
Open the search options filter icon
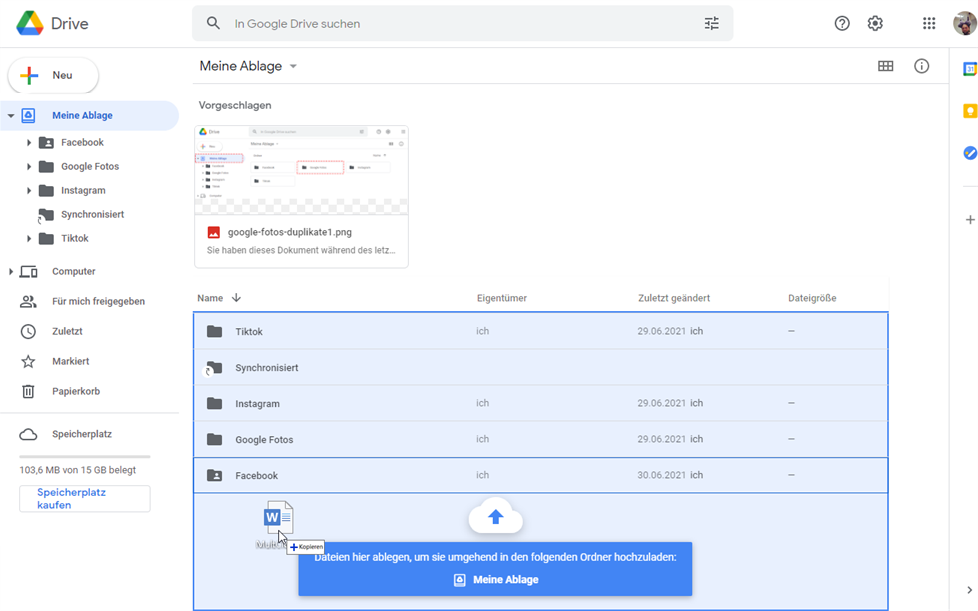pos(711,23)
